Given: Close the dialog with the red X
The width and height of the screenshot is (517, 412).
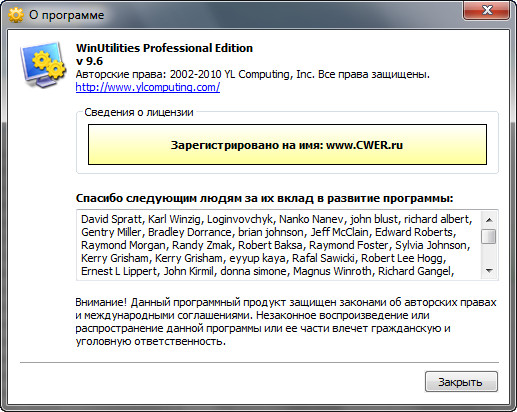Looking at the screenshot, I should [486, 10].
